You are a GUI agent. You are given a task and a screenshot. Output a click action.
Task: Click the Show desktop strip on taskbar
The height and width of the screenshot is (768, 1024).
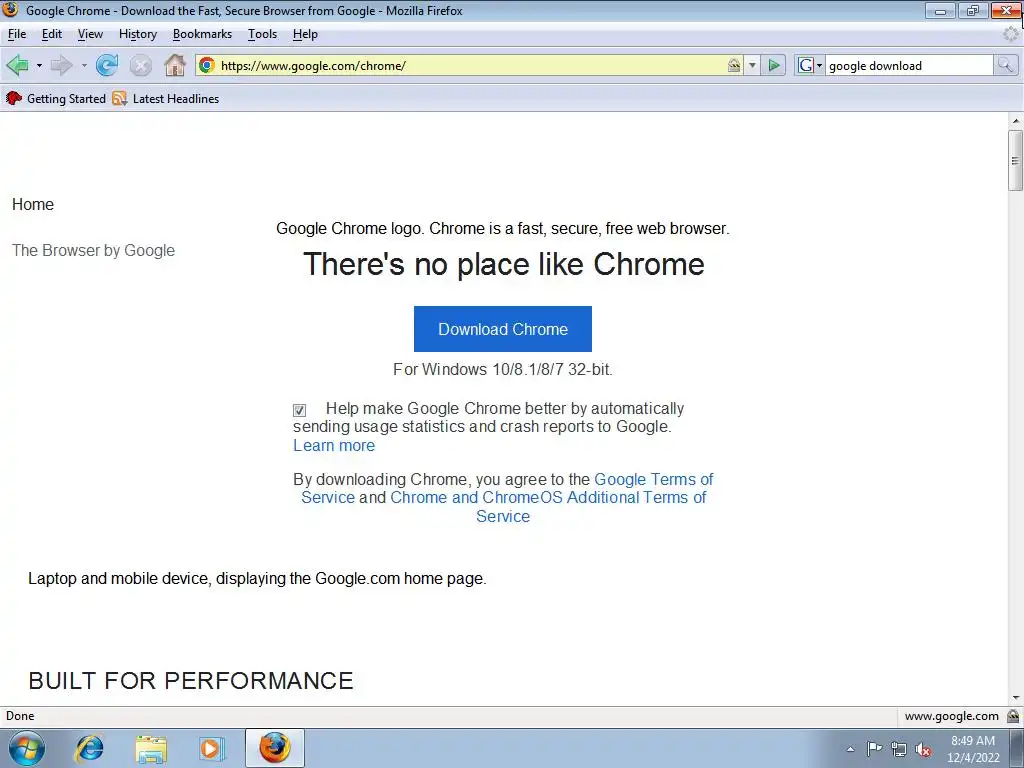click(x=1017, y=748)
